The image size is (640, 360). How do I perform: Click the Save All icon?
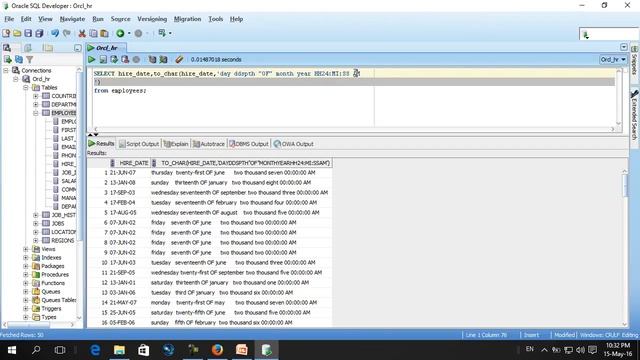[39, 33]
